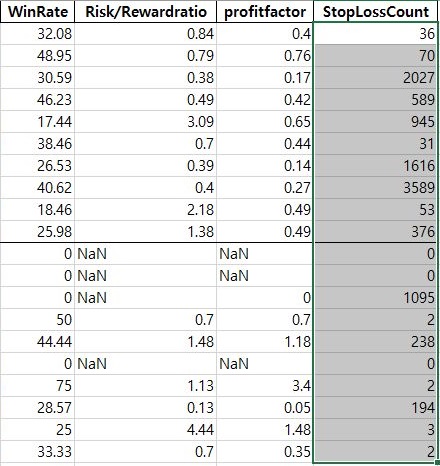Image resolution: width=440 pixels, height=466 pixels.
Task: Click StopLossCount cell 3589
Action: (375, 188)
